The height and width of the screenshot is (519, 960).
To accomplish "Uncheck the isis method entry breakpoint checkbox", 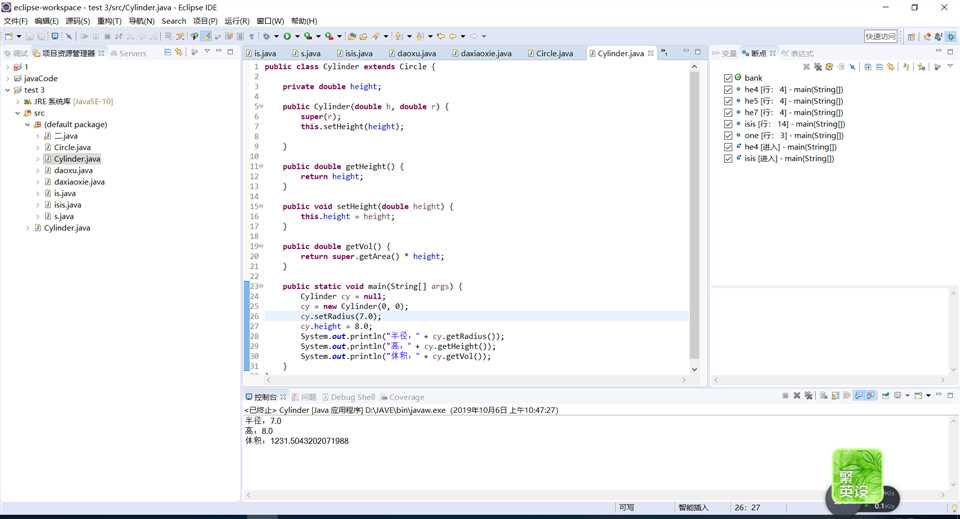I will pos(728,159).
